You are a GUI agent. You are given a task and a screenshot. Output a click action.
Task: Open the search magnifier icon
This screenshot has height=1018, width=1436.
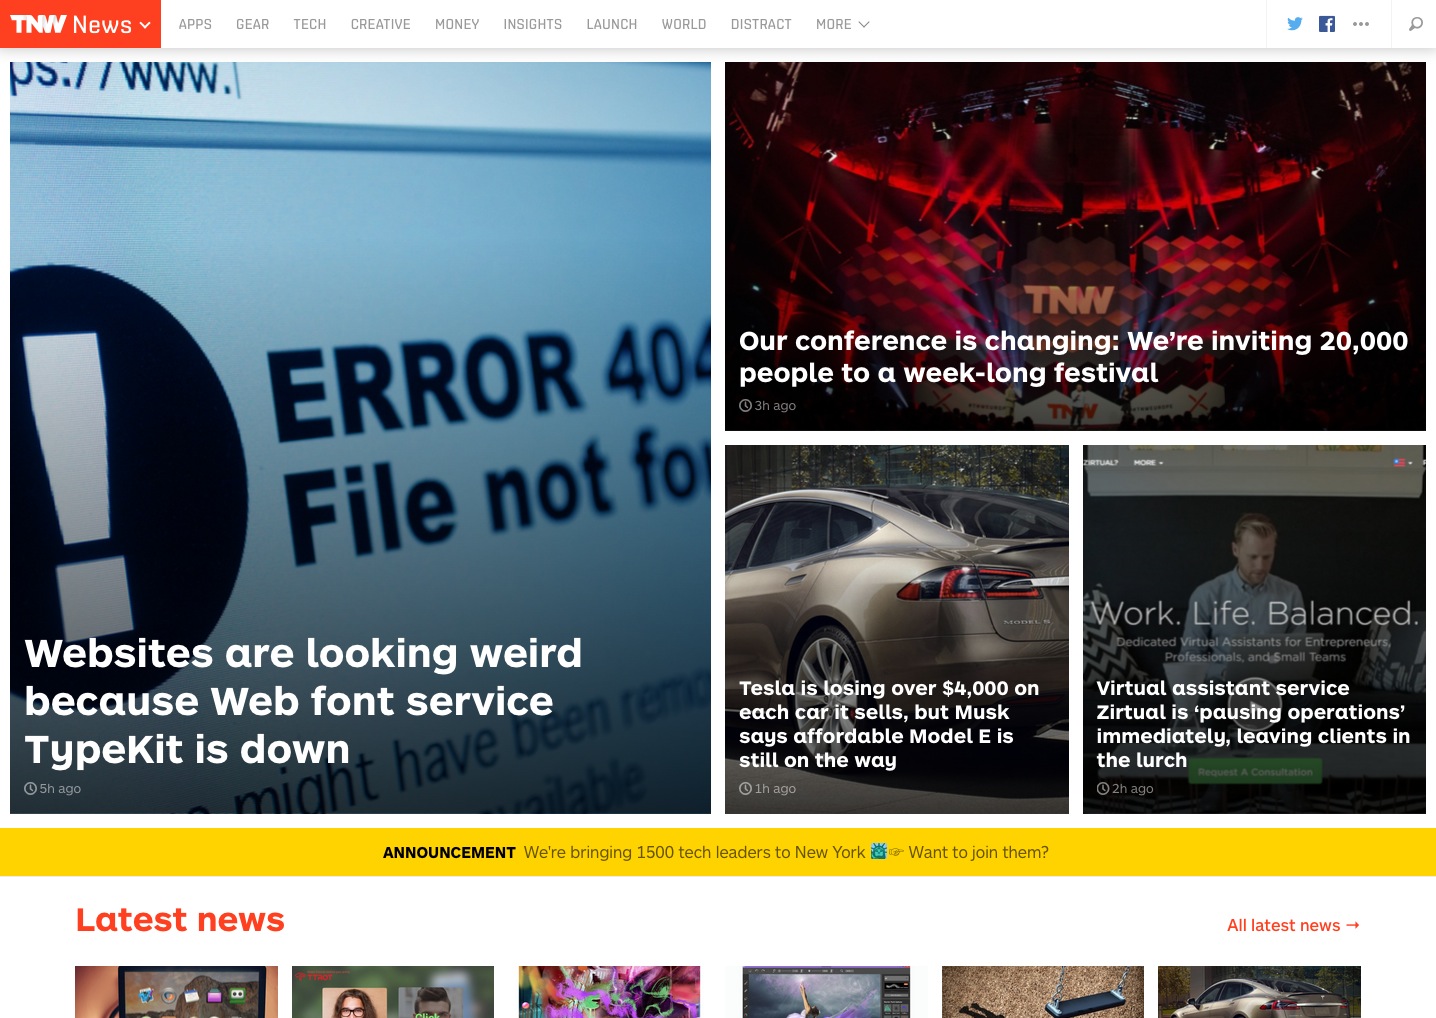(x=1415, y=24)
